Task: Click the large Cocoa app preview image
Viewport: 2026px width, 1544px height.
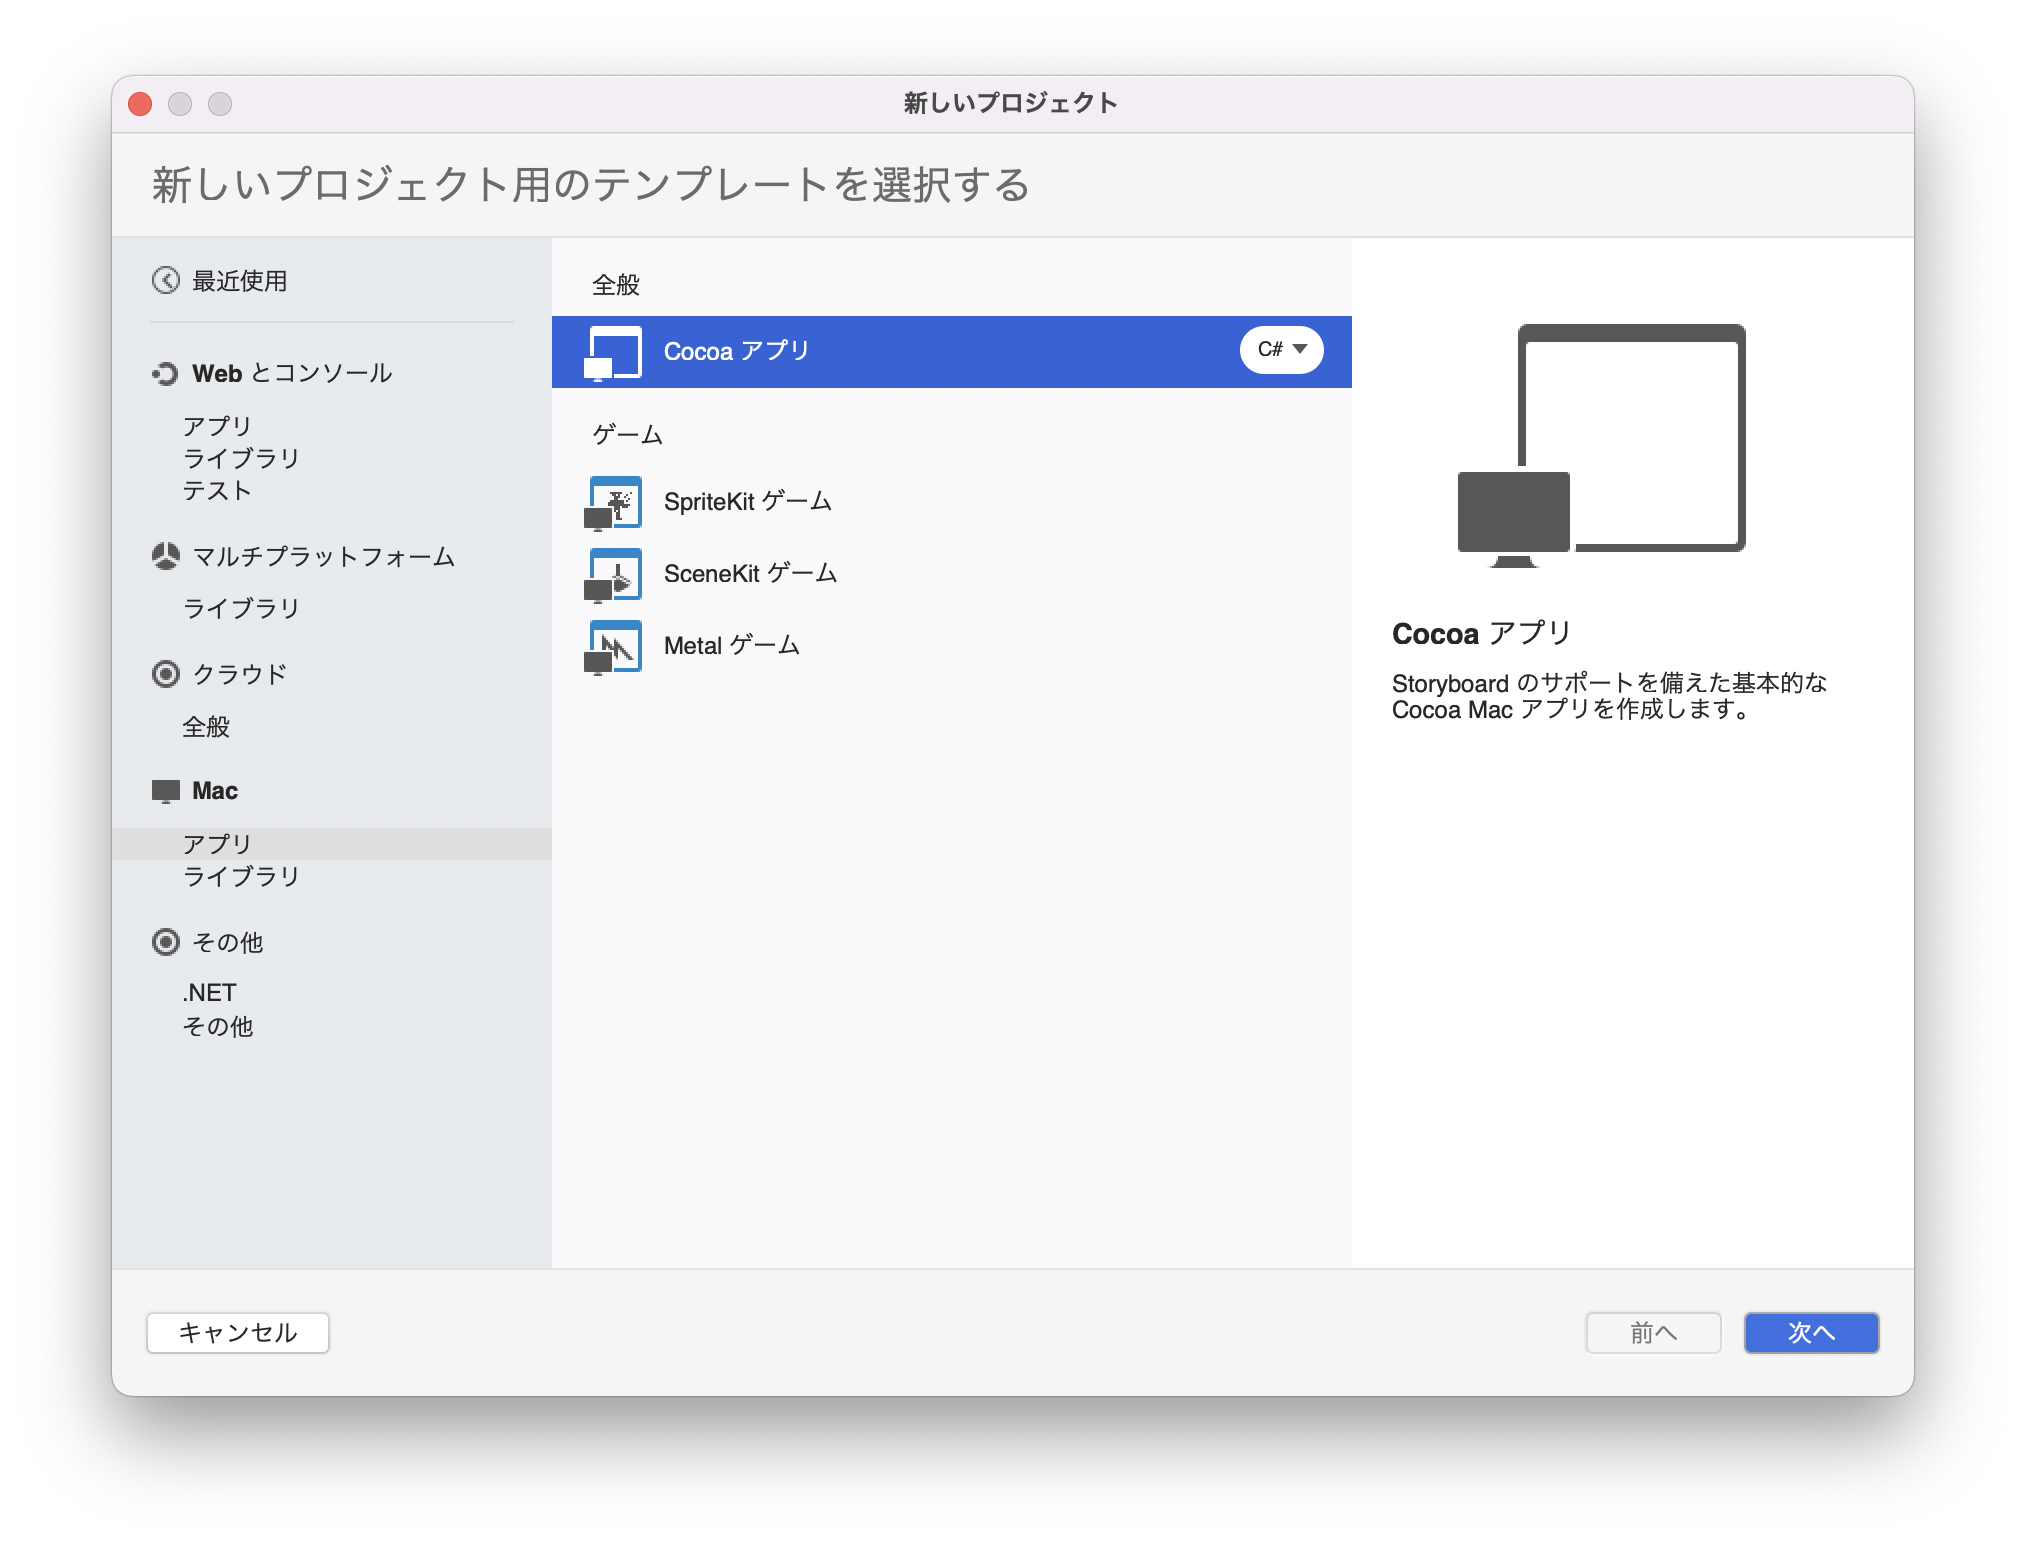Action: pos(1602,445)
